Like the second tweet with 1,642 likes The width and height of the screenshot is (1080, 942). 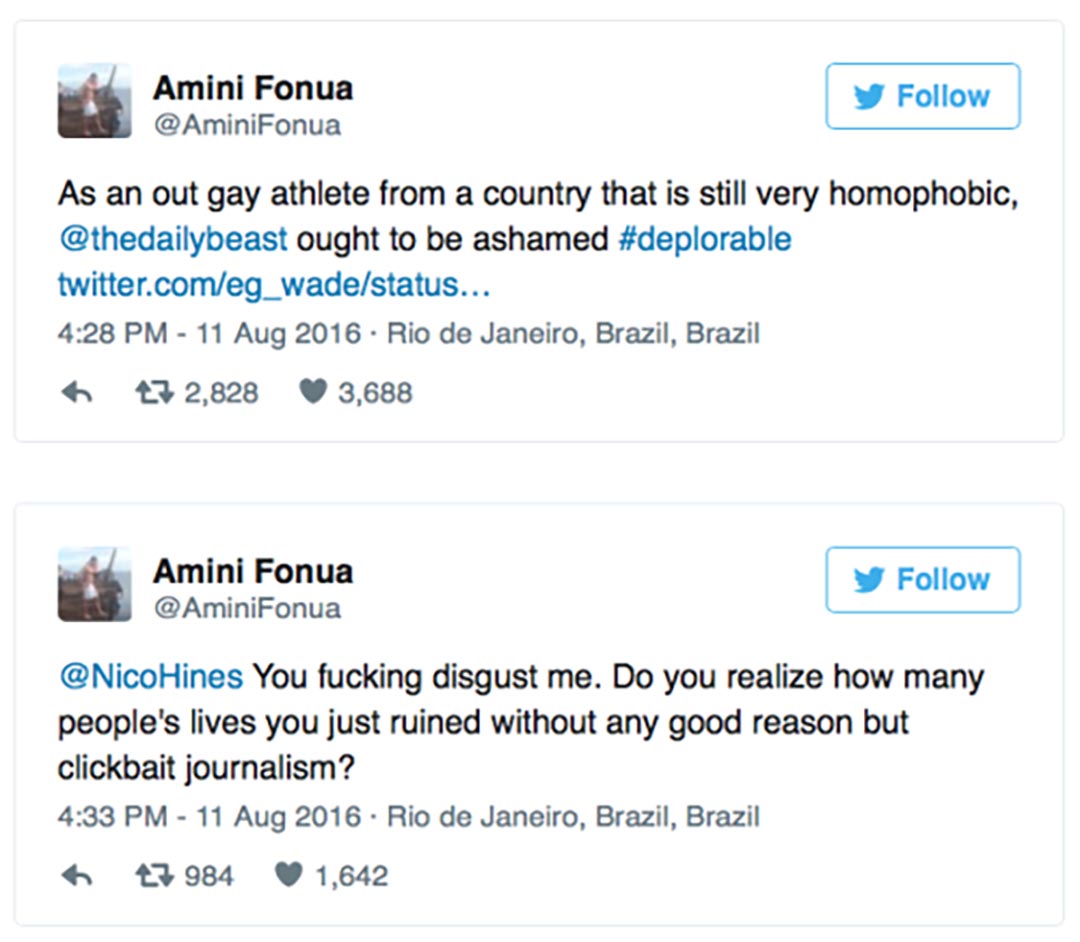(288, 875)
